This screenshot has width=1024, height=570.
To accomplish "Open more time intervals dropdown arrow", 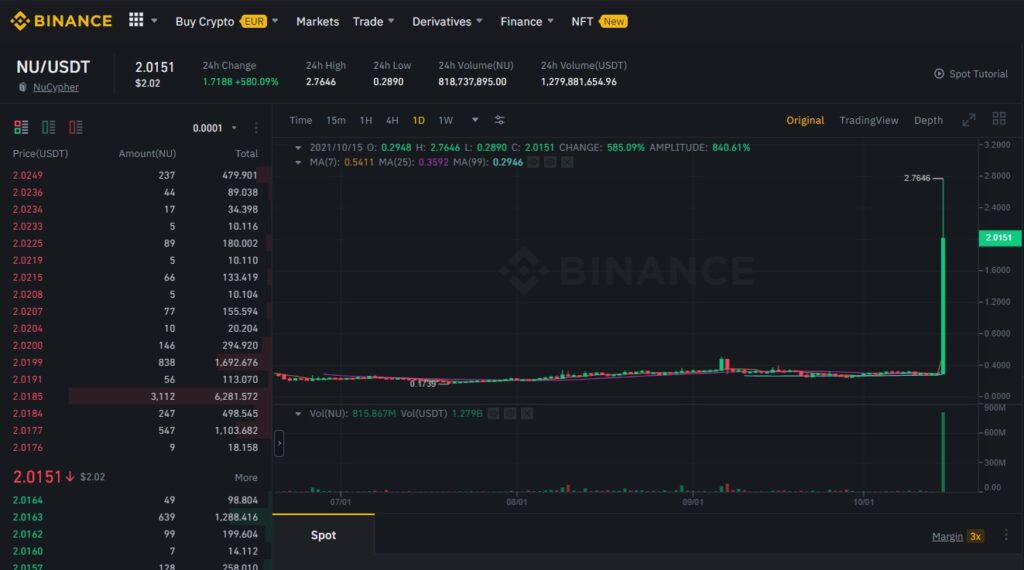I will pyautogui.click(x=475, y=120).
